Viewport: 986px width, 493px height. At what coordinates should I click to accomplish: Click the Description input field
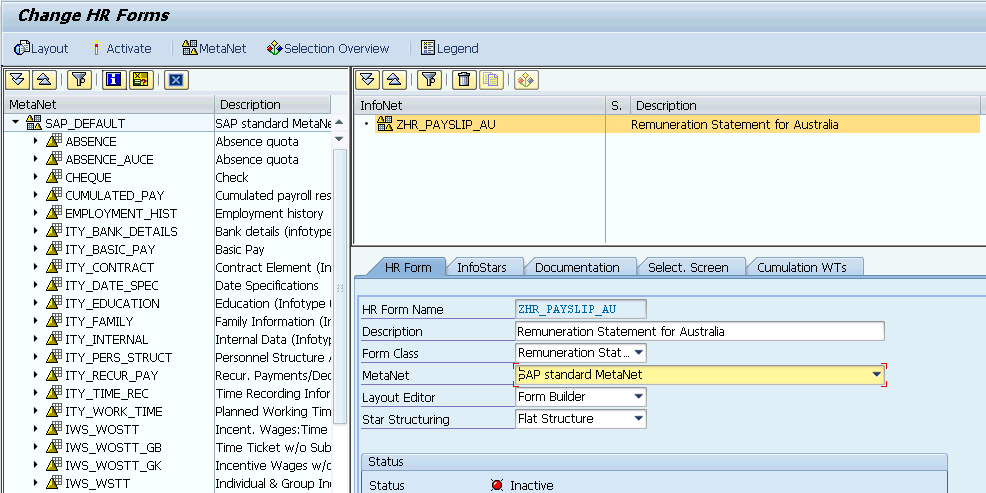click(699, 331)
